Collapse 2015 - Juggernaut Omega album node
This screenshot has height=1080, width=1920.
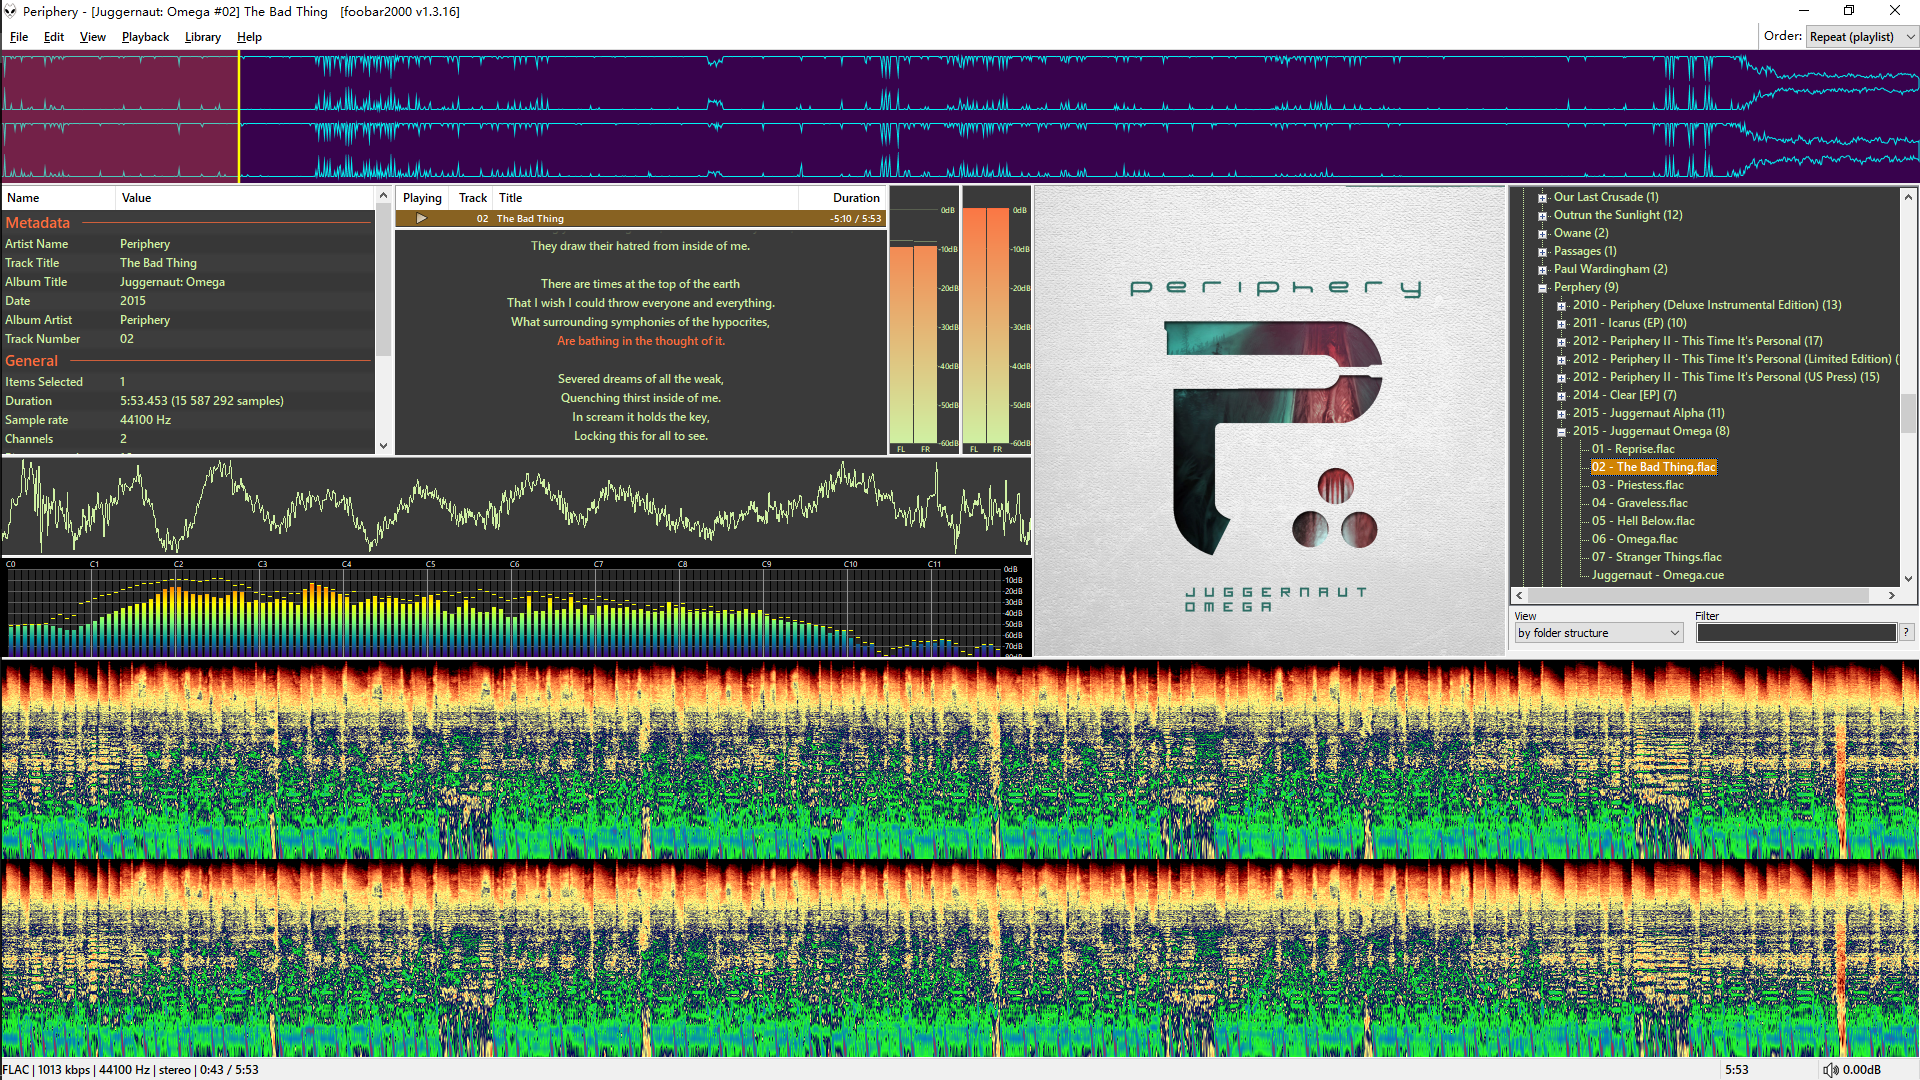point(1561,431)
